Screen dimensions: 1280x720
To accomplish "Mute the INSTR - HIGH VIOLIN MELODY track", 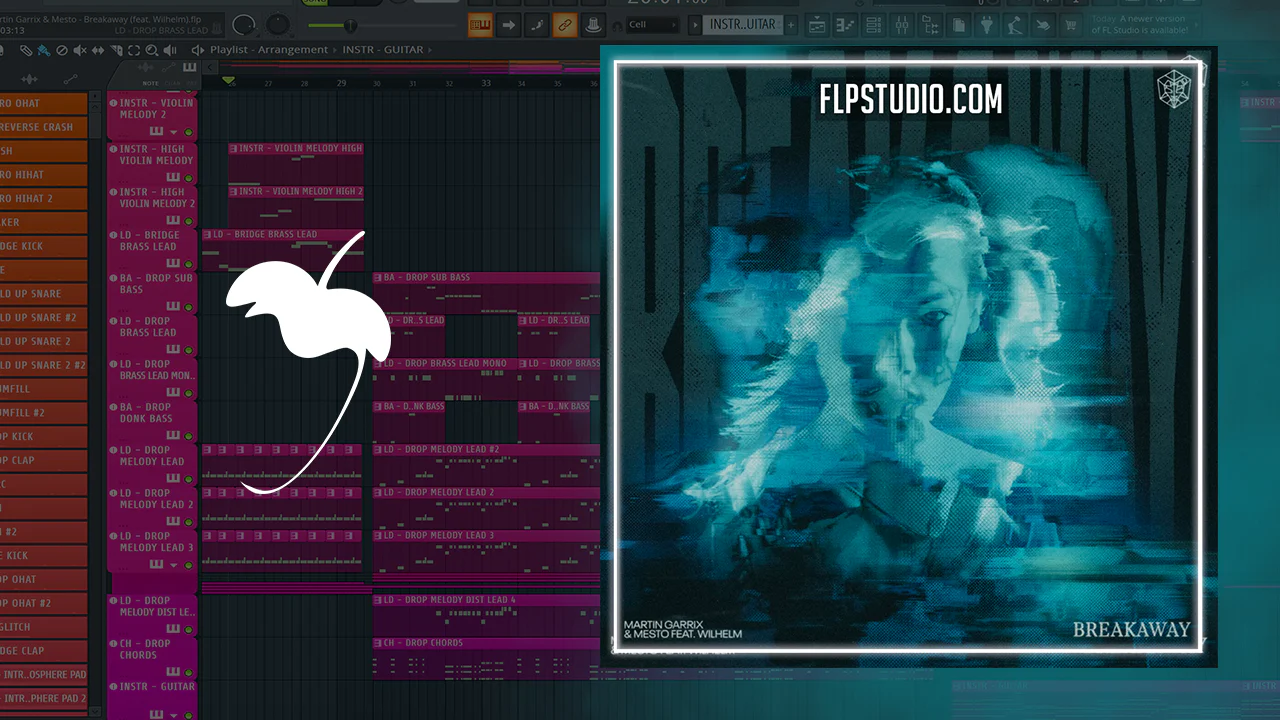I will pyautogui.click(x=188, y=176).
